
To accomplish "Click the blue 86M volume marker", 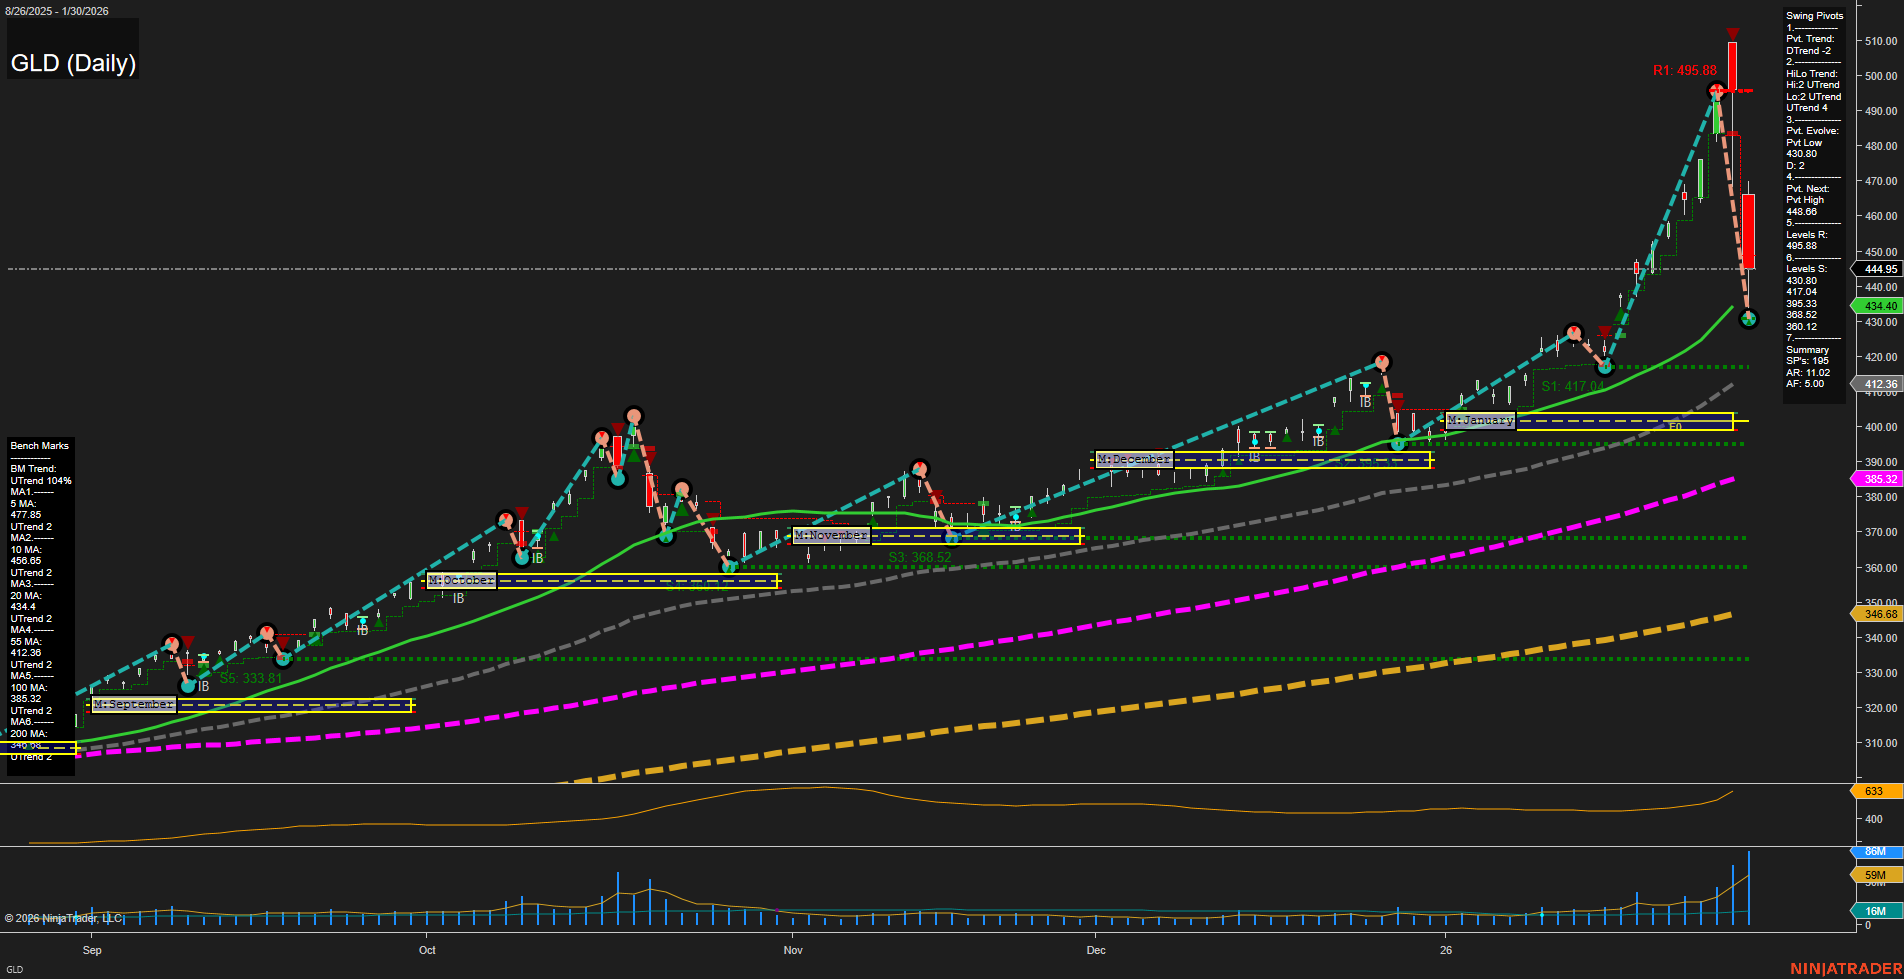I will tap(1875, 853).
